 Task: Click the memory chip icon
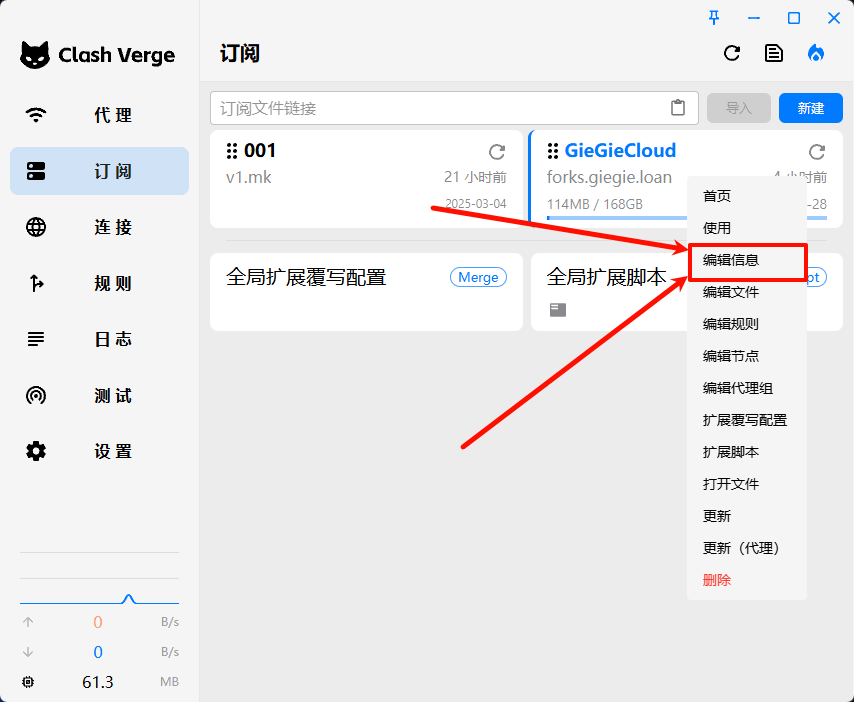pos(28,682)
